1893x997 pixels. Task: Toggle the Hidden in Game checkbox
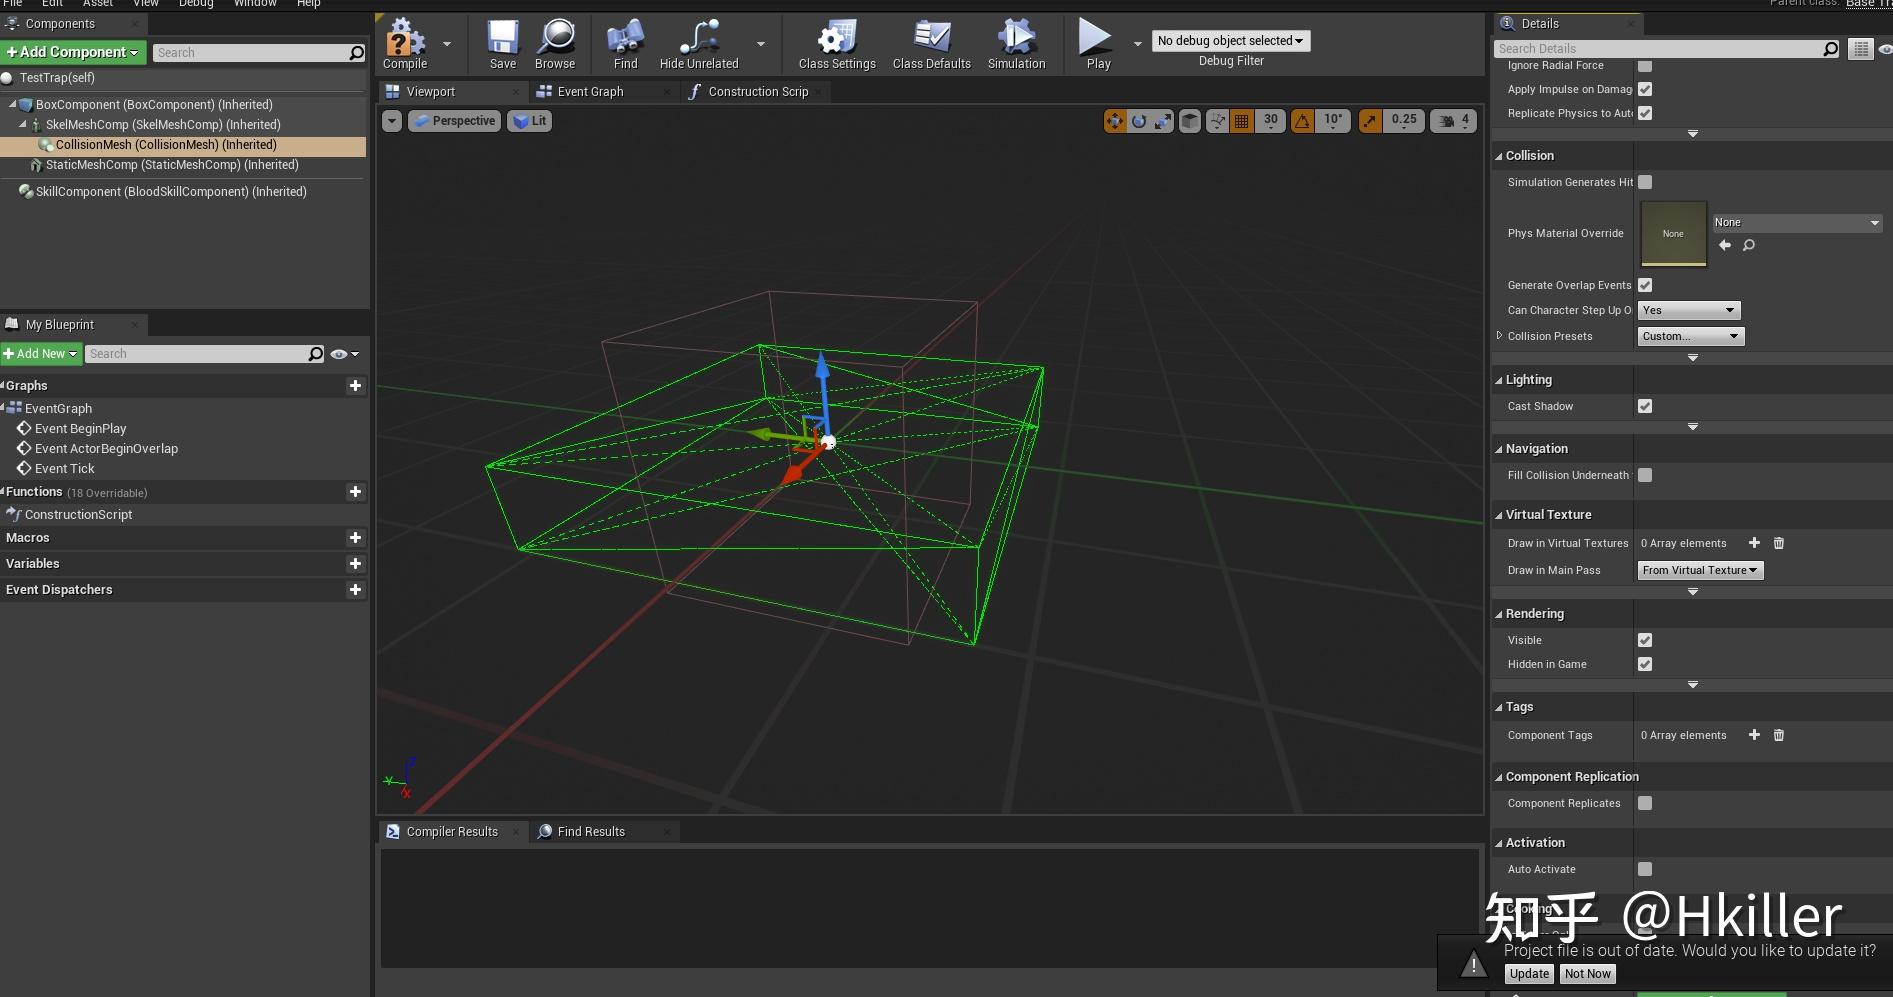pos(1645,664)
